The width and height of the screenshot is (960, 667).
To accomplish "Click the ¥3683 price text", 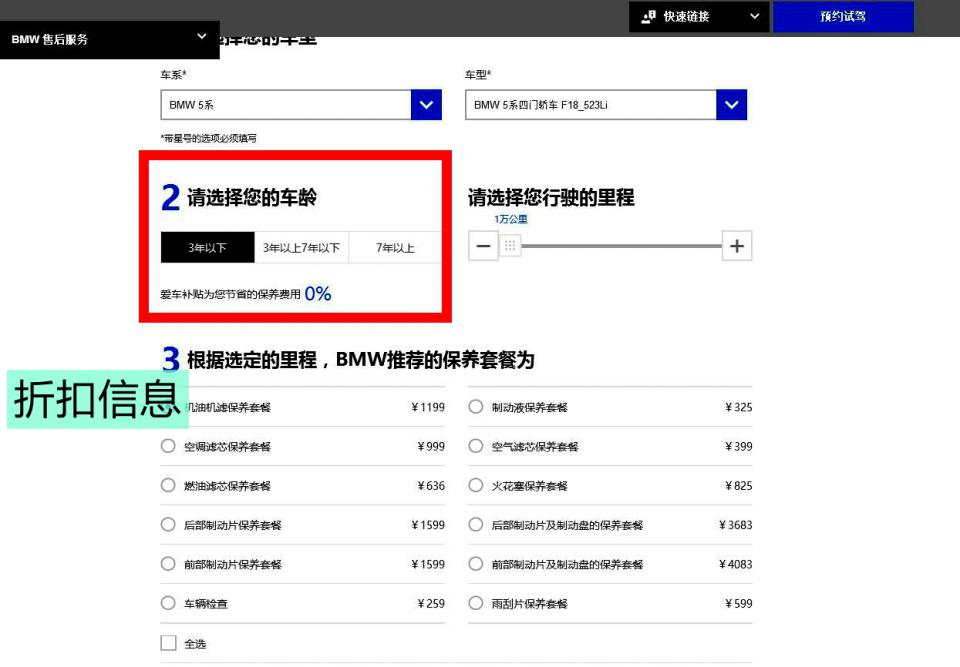I will [x=735, y=525].
